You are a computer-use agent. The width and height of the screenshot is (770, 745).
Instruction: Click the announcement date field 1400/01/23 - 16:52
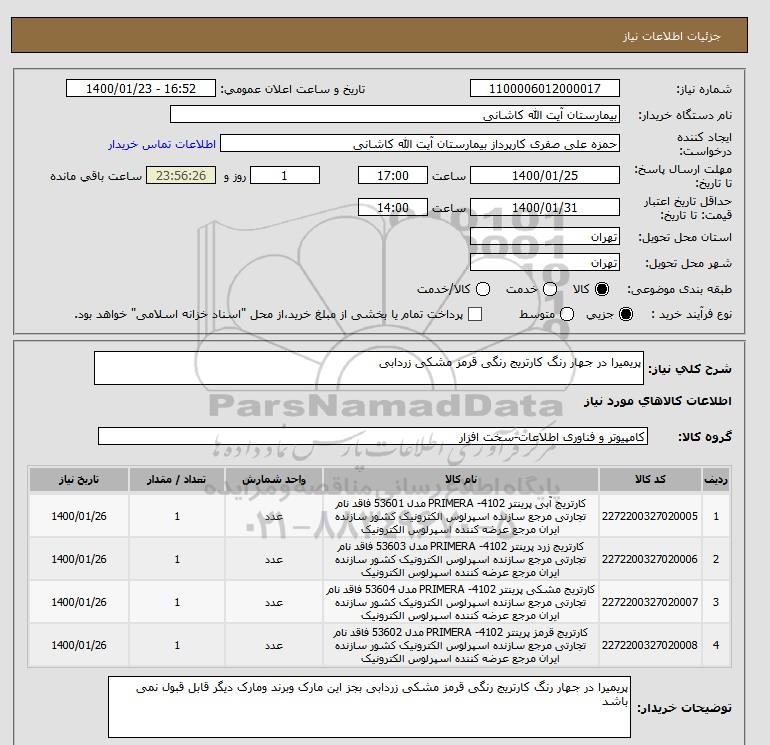pos(141,88)
